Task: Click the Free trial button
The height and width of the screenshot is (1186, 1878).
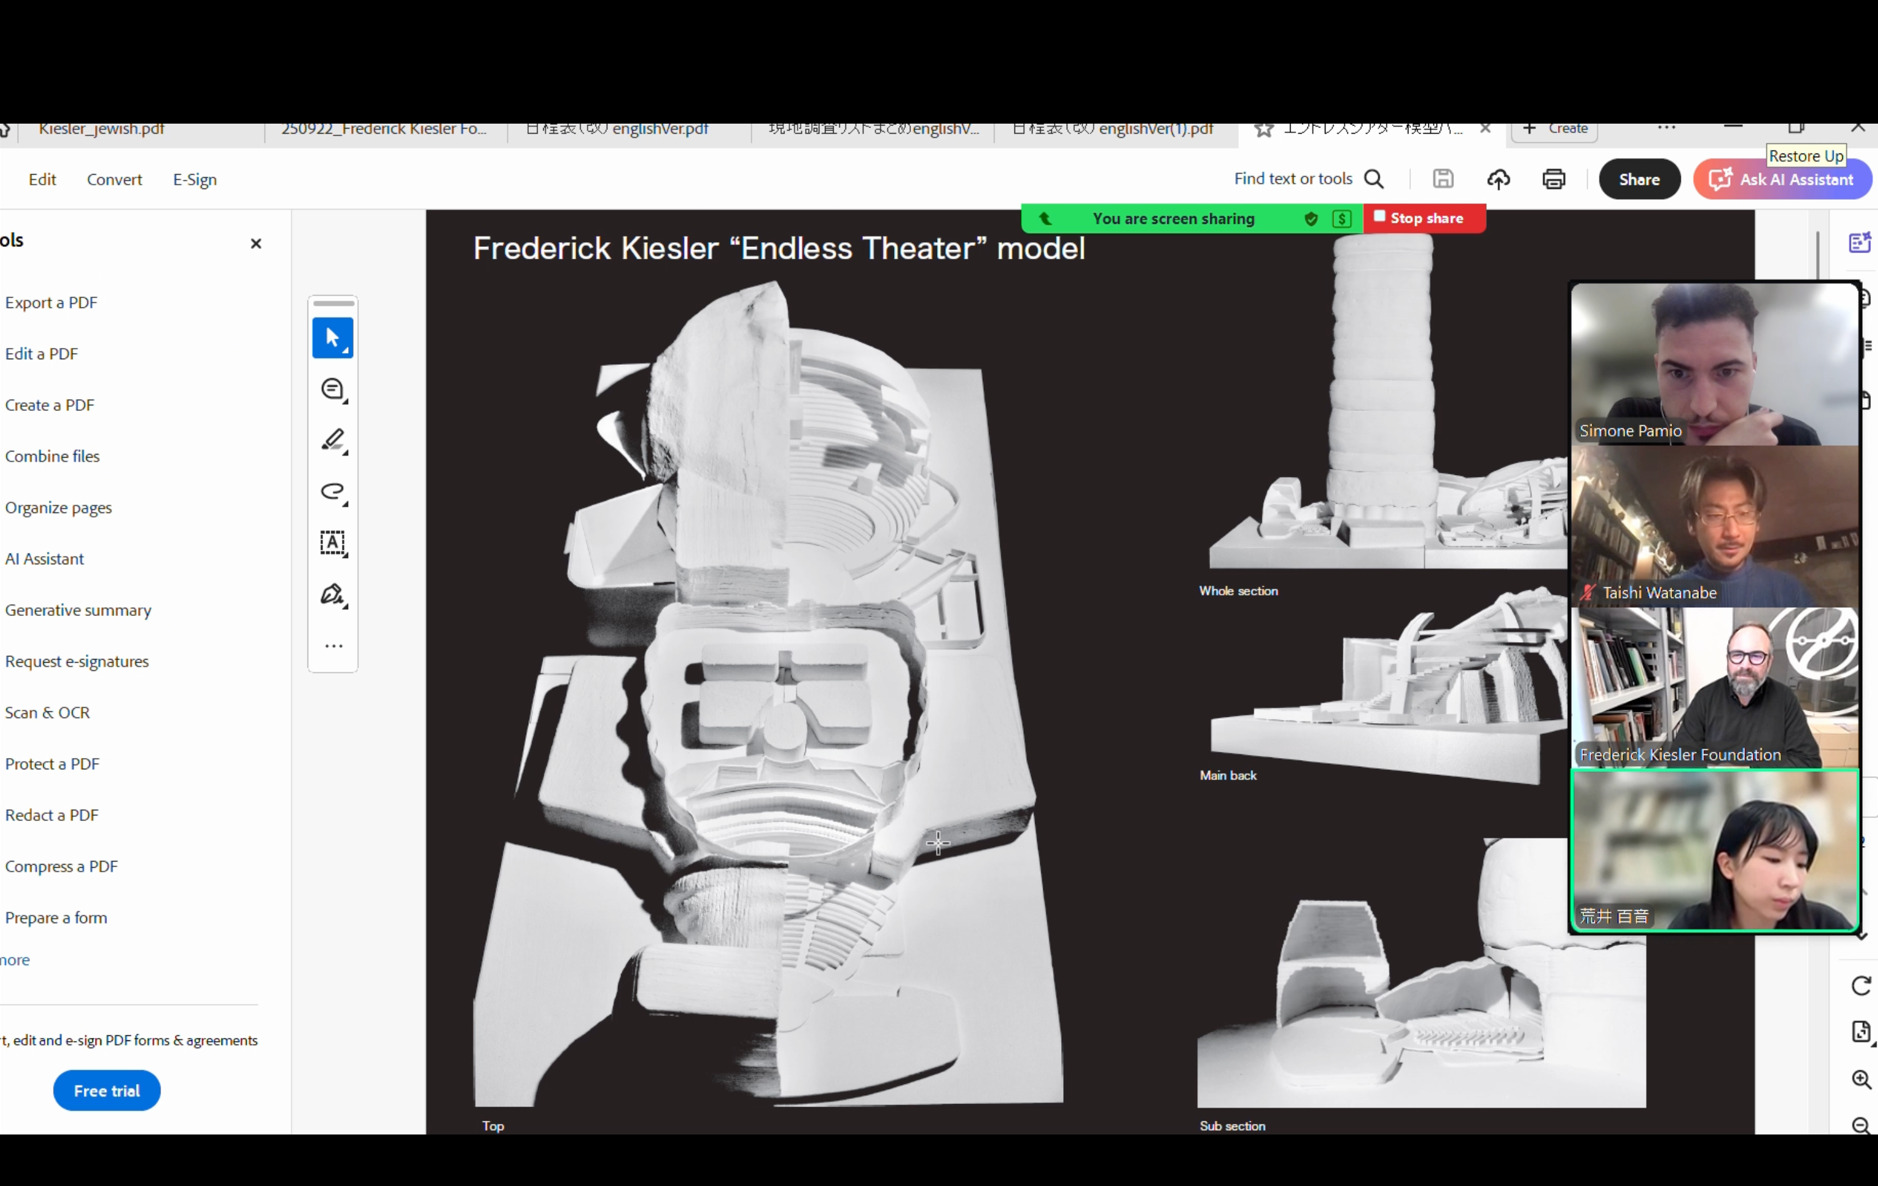Action: pyautogui.click(x=106, y=1090)
